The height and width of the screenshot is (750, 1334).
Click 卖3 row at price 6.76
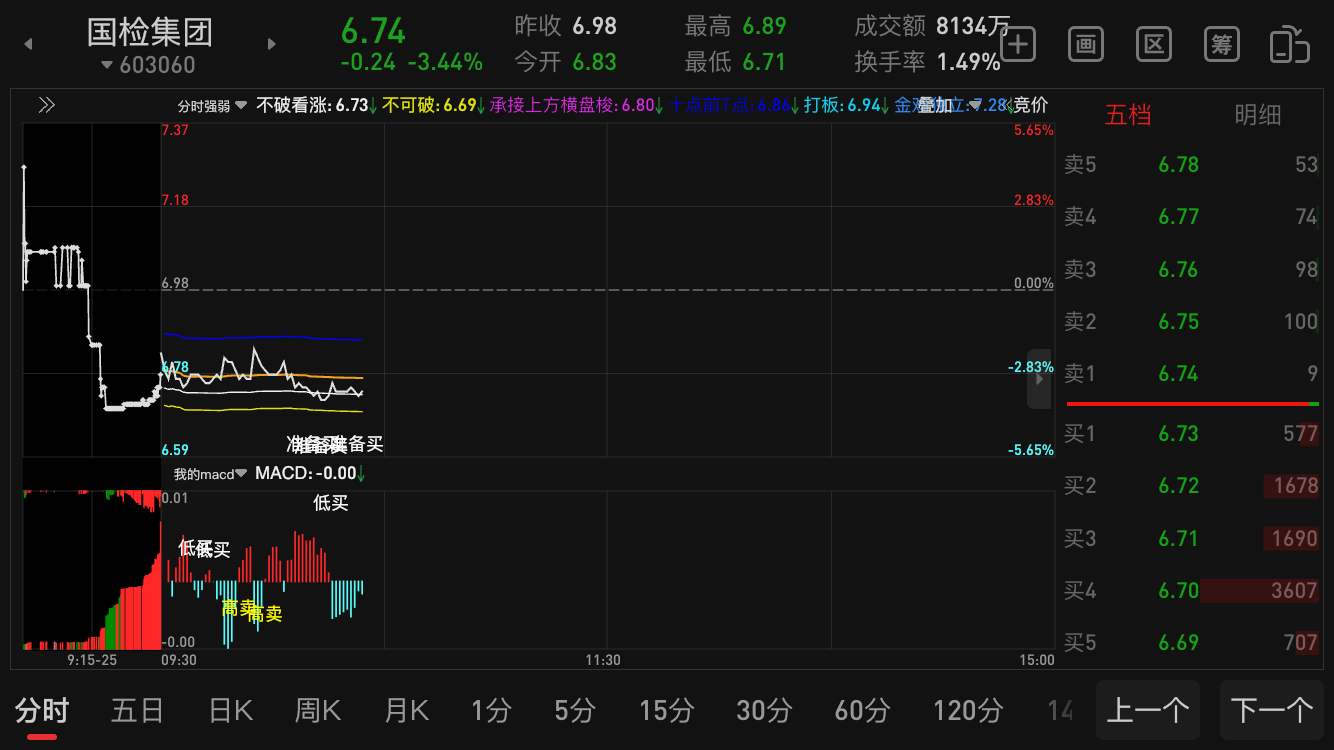pos(1192,270)
